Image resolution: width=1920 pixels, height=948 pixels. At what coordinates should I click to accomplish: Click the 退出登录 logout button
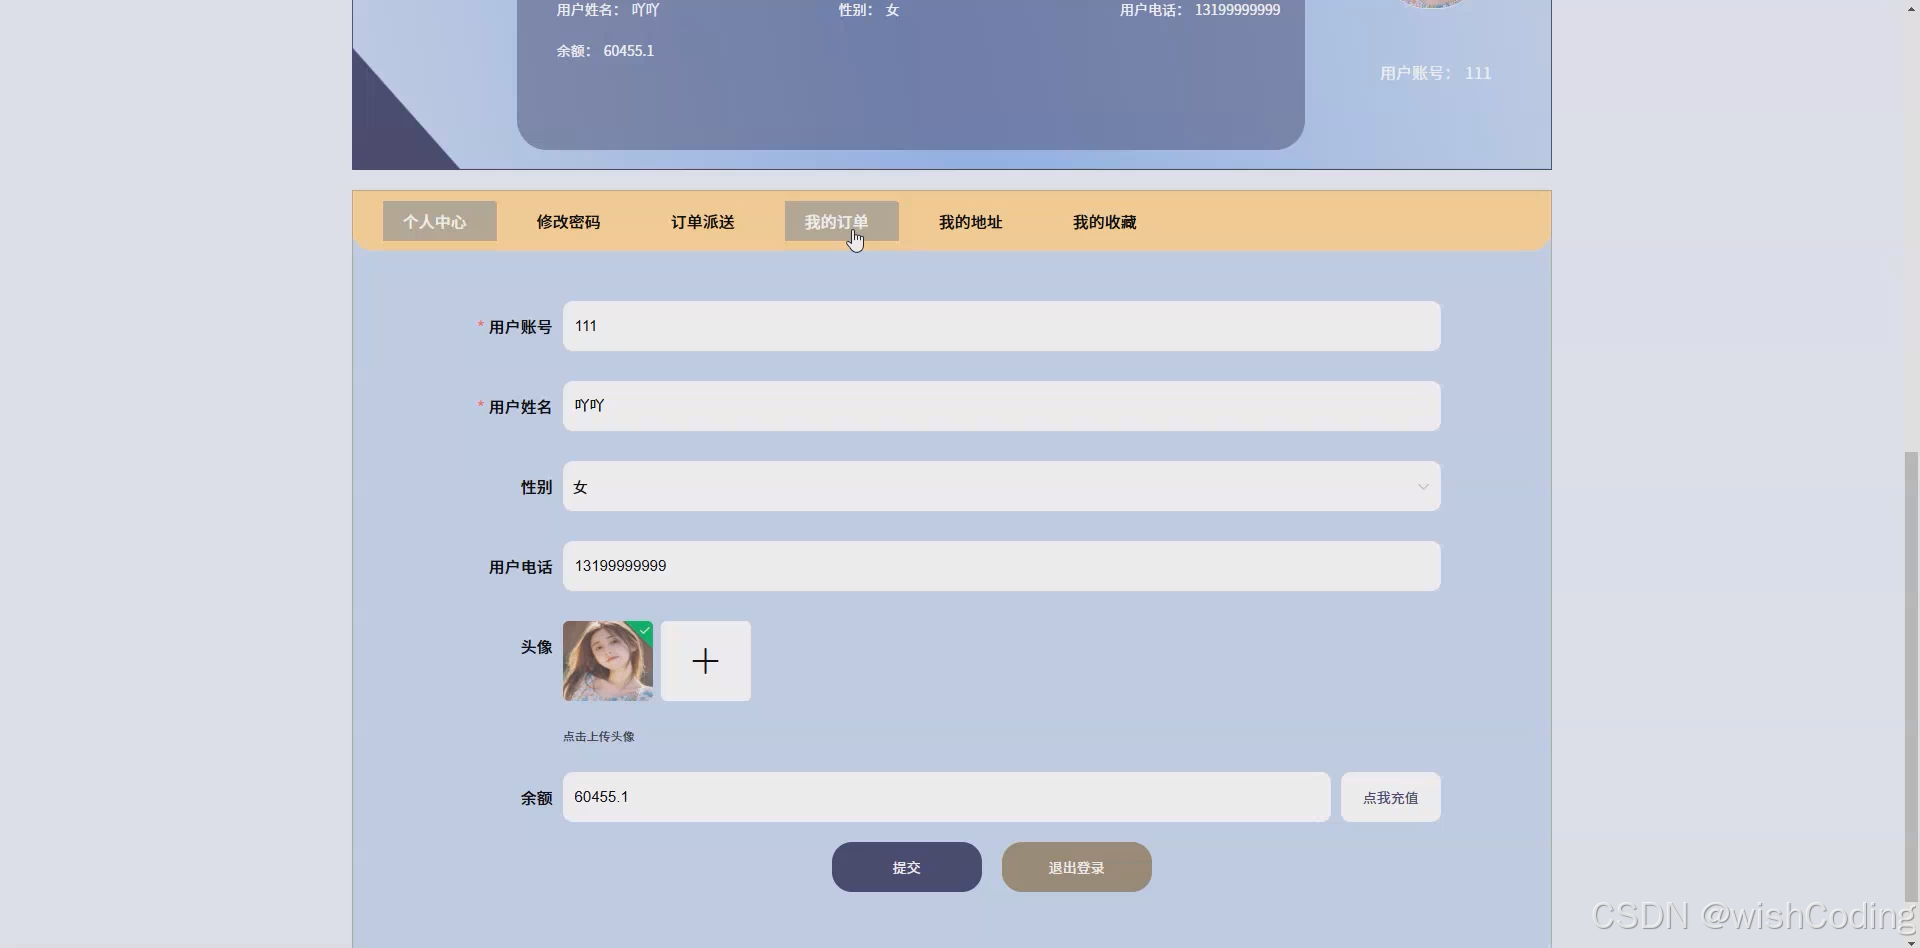(x=1076, y=867)
